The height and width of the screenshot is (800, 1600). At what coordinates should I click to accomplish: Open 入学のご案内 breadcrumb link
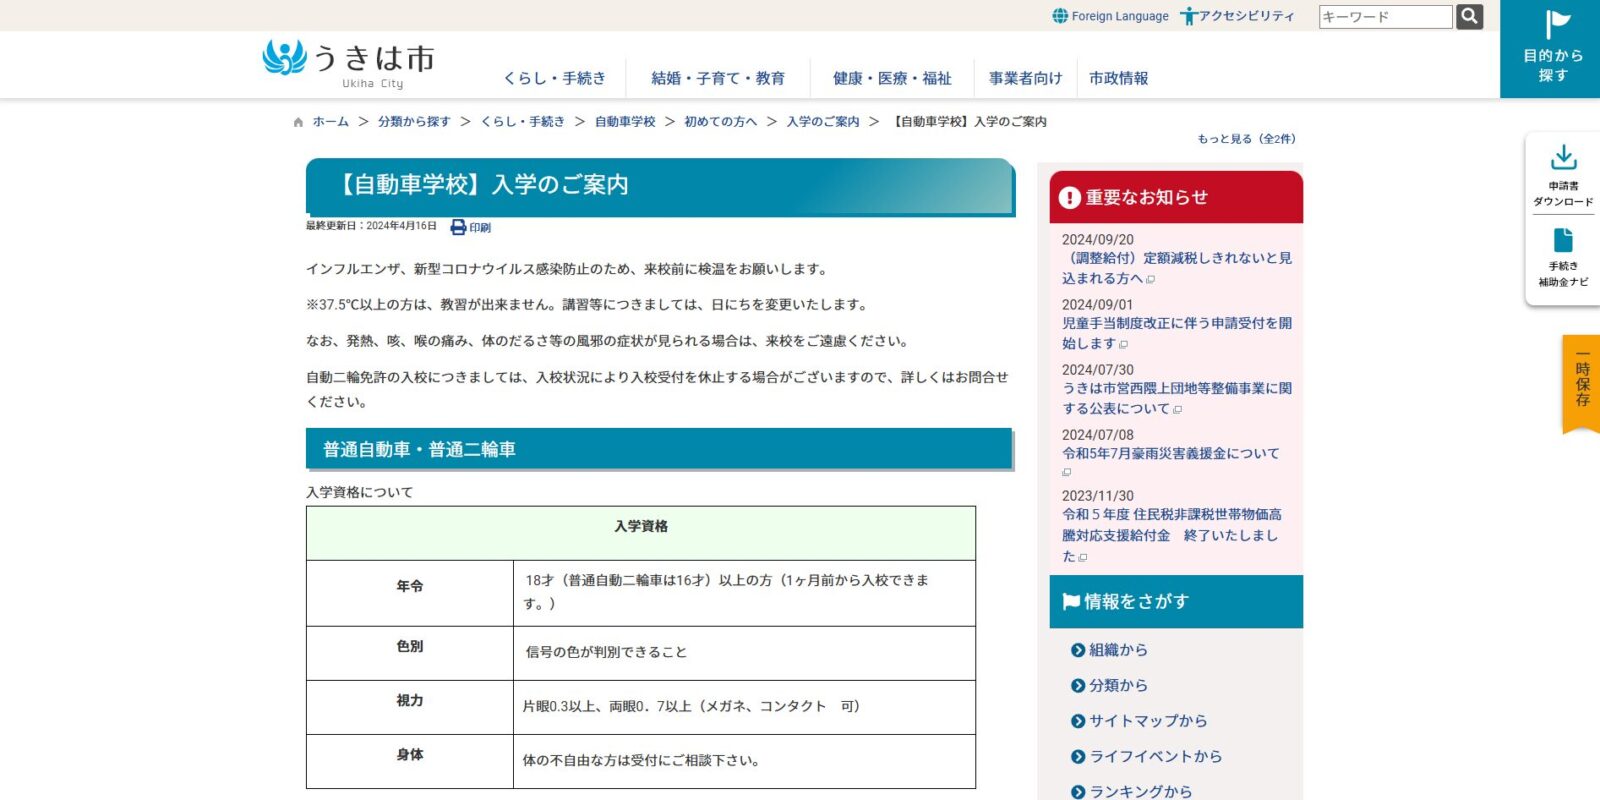click(823, 122)
